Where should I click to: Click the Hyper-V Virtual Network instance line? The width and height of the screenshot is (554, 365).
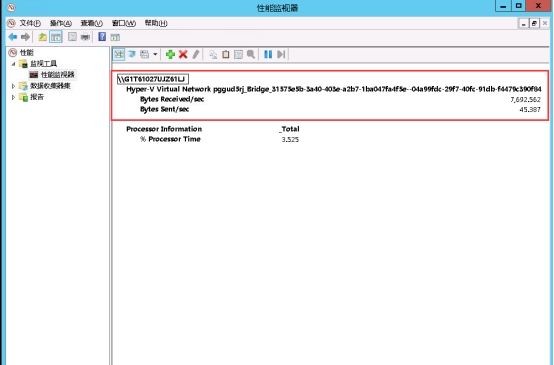(x=334, y=89)
